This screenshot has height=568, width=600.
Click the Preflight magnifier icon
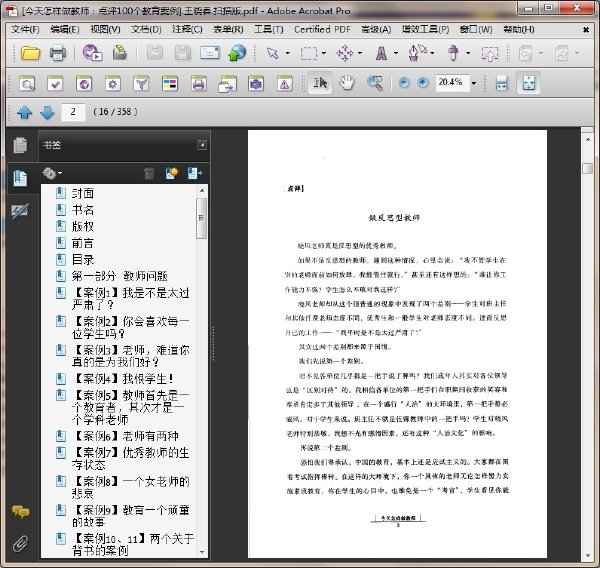click(x=27, y=83)
